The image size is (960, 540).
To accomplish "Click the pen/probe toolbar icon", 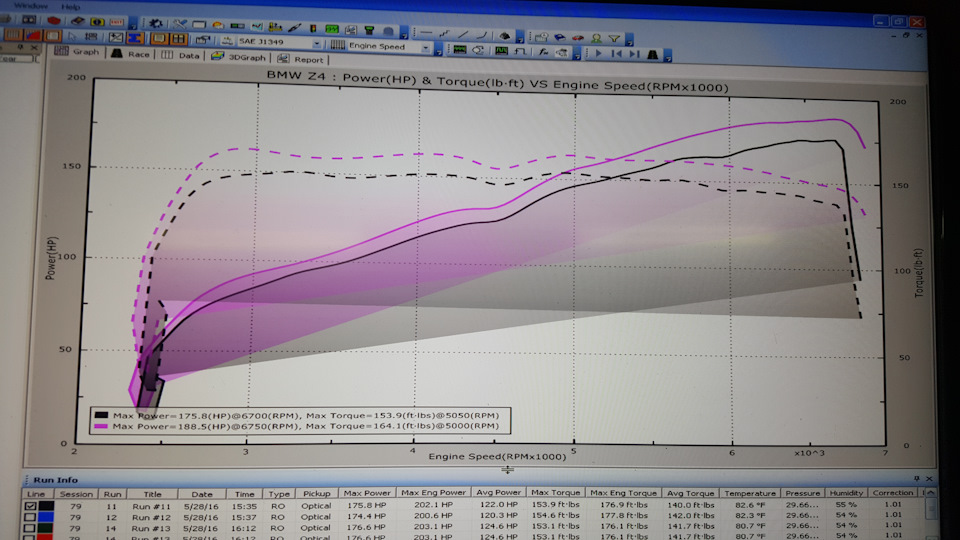I will [x=294, y=28].
